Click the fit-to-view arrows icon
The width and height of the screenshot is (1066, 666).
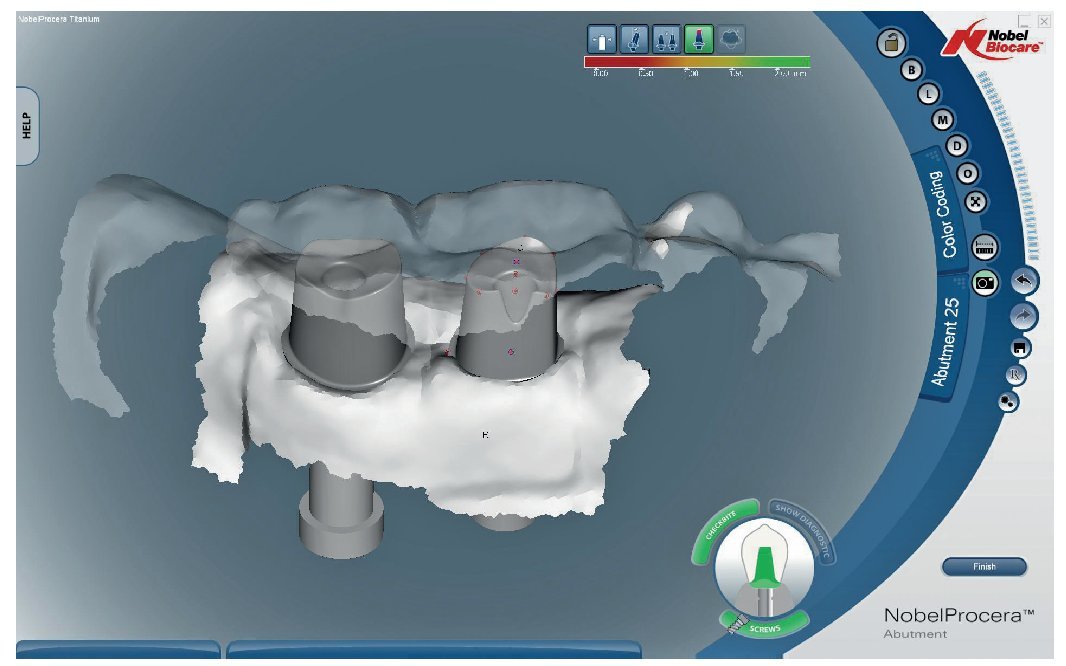tap(978, 201)
